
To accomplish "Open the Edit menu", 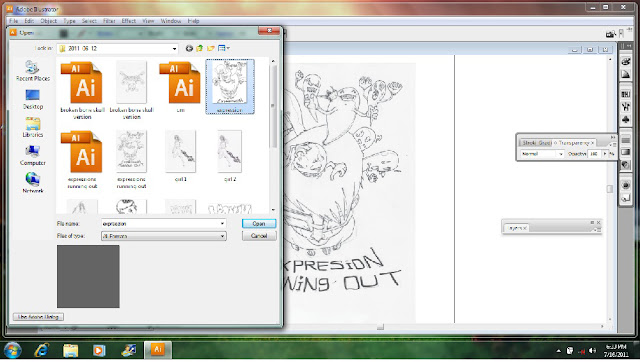I will (29, 21).
